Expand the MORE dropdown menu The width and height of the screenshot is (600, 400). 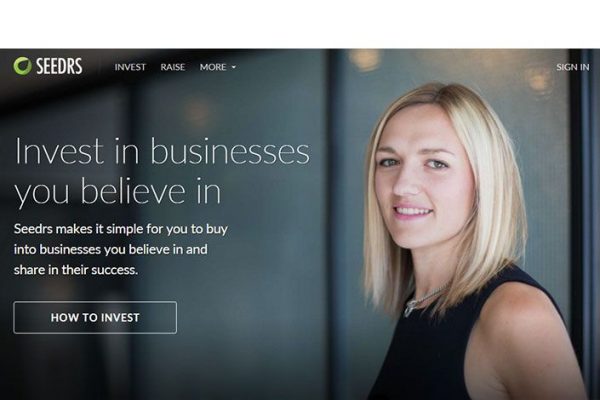pyautogui.click(x=217, y=67)
